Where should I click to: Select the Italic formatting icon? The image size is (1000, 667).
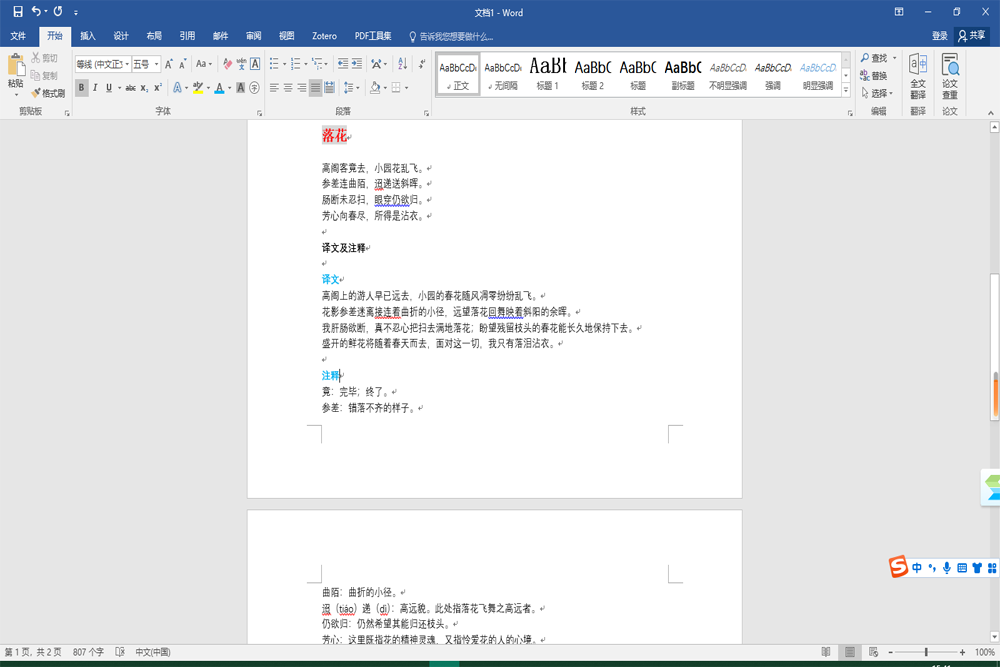pos(94,86)
